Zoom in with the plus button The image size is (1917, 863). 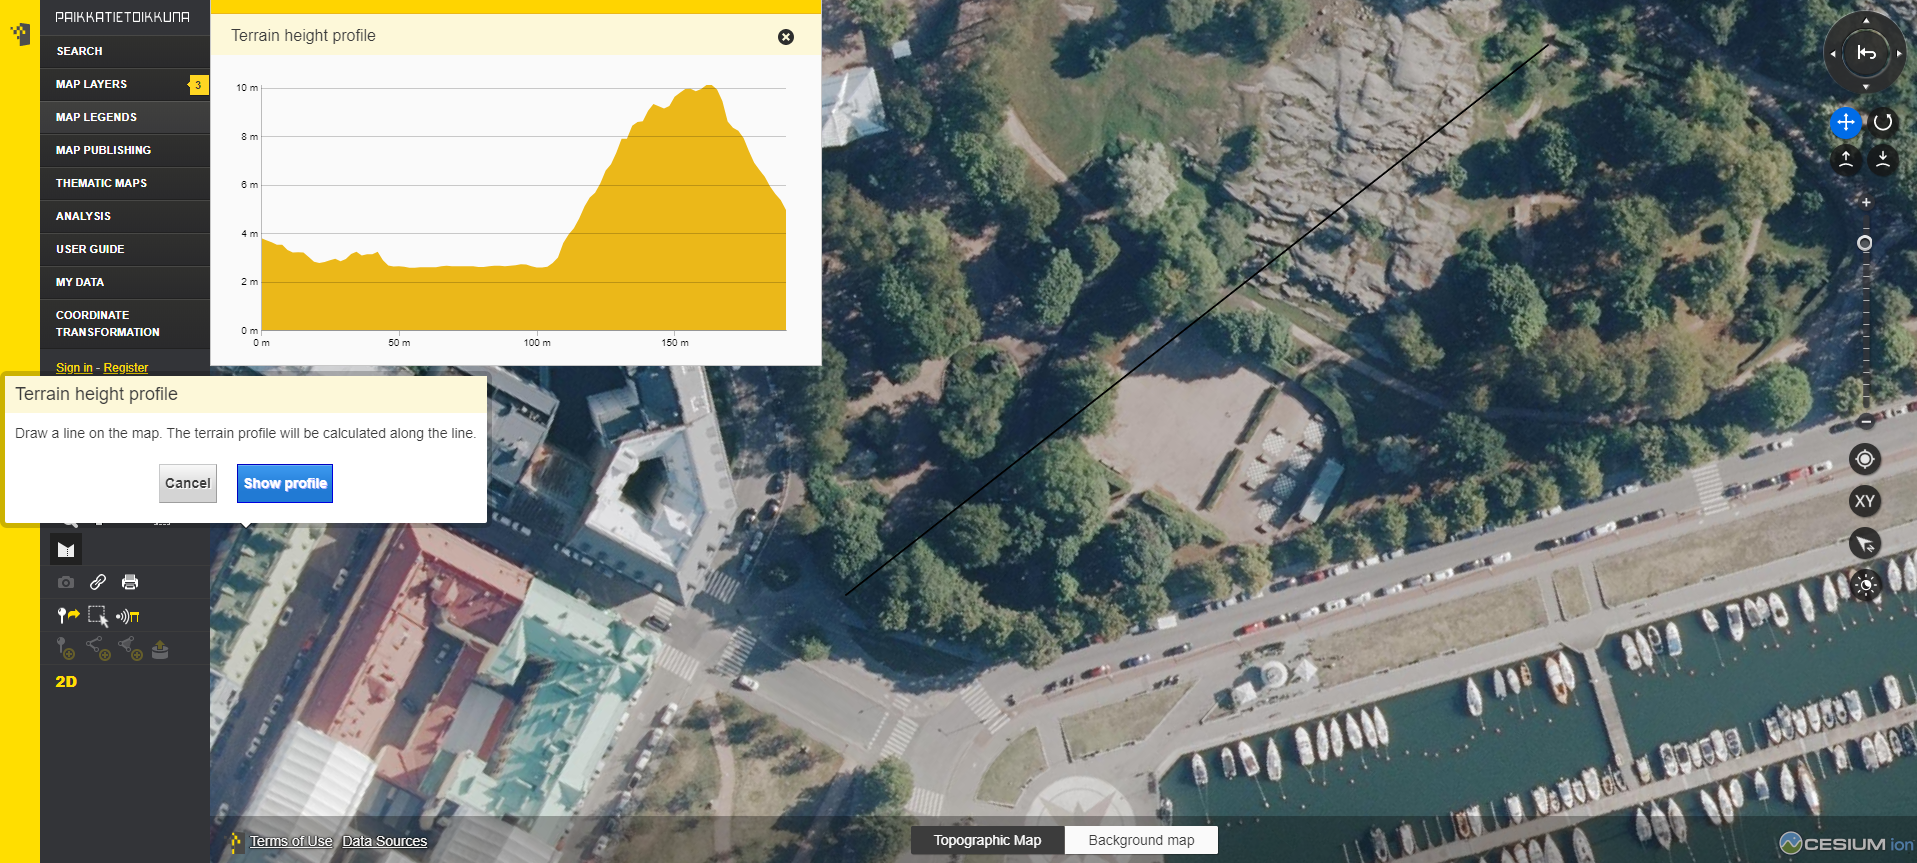tap(1865, 202)
